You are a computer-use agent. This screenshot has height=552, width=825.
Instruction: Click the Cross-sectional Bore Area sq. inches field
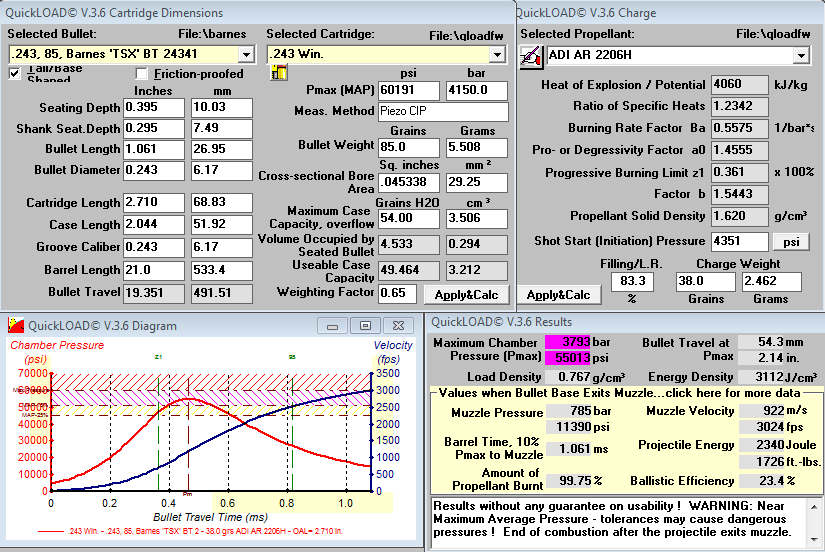(409, 183)
